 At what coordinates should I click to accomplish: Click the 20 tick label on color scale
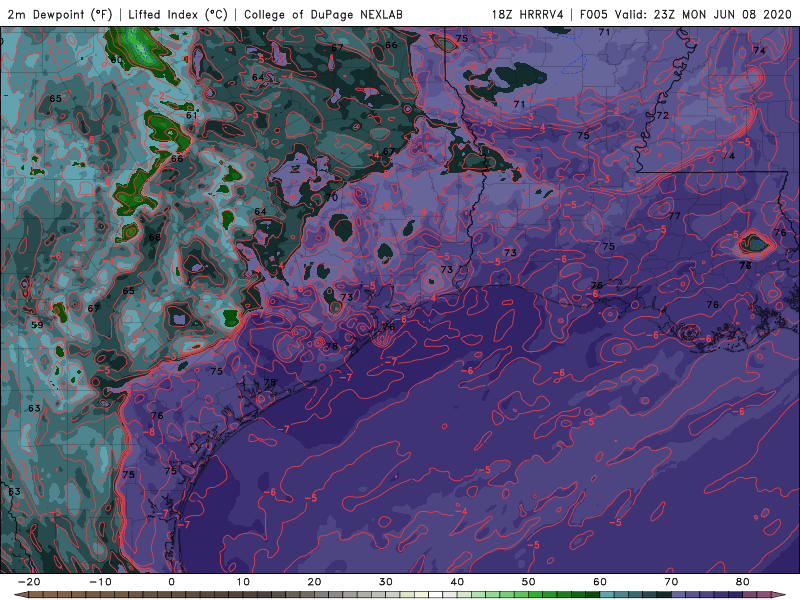point(314,582)
